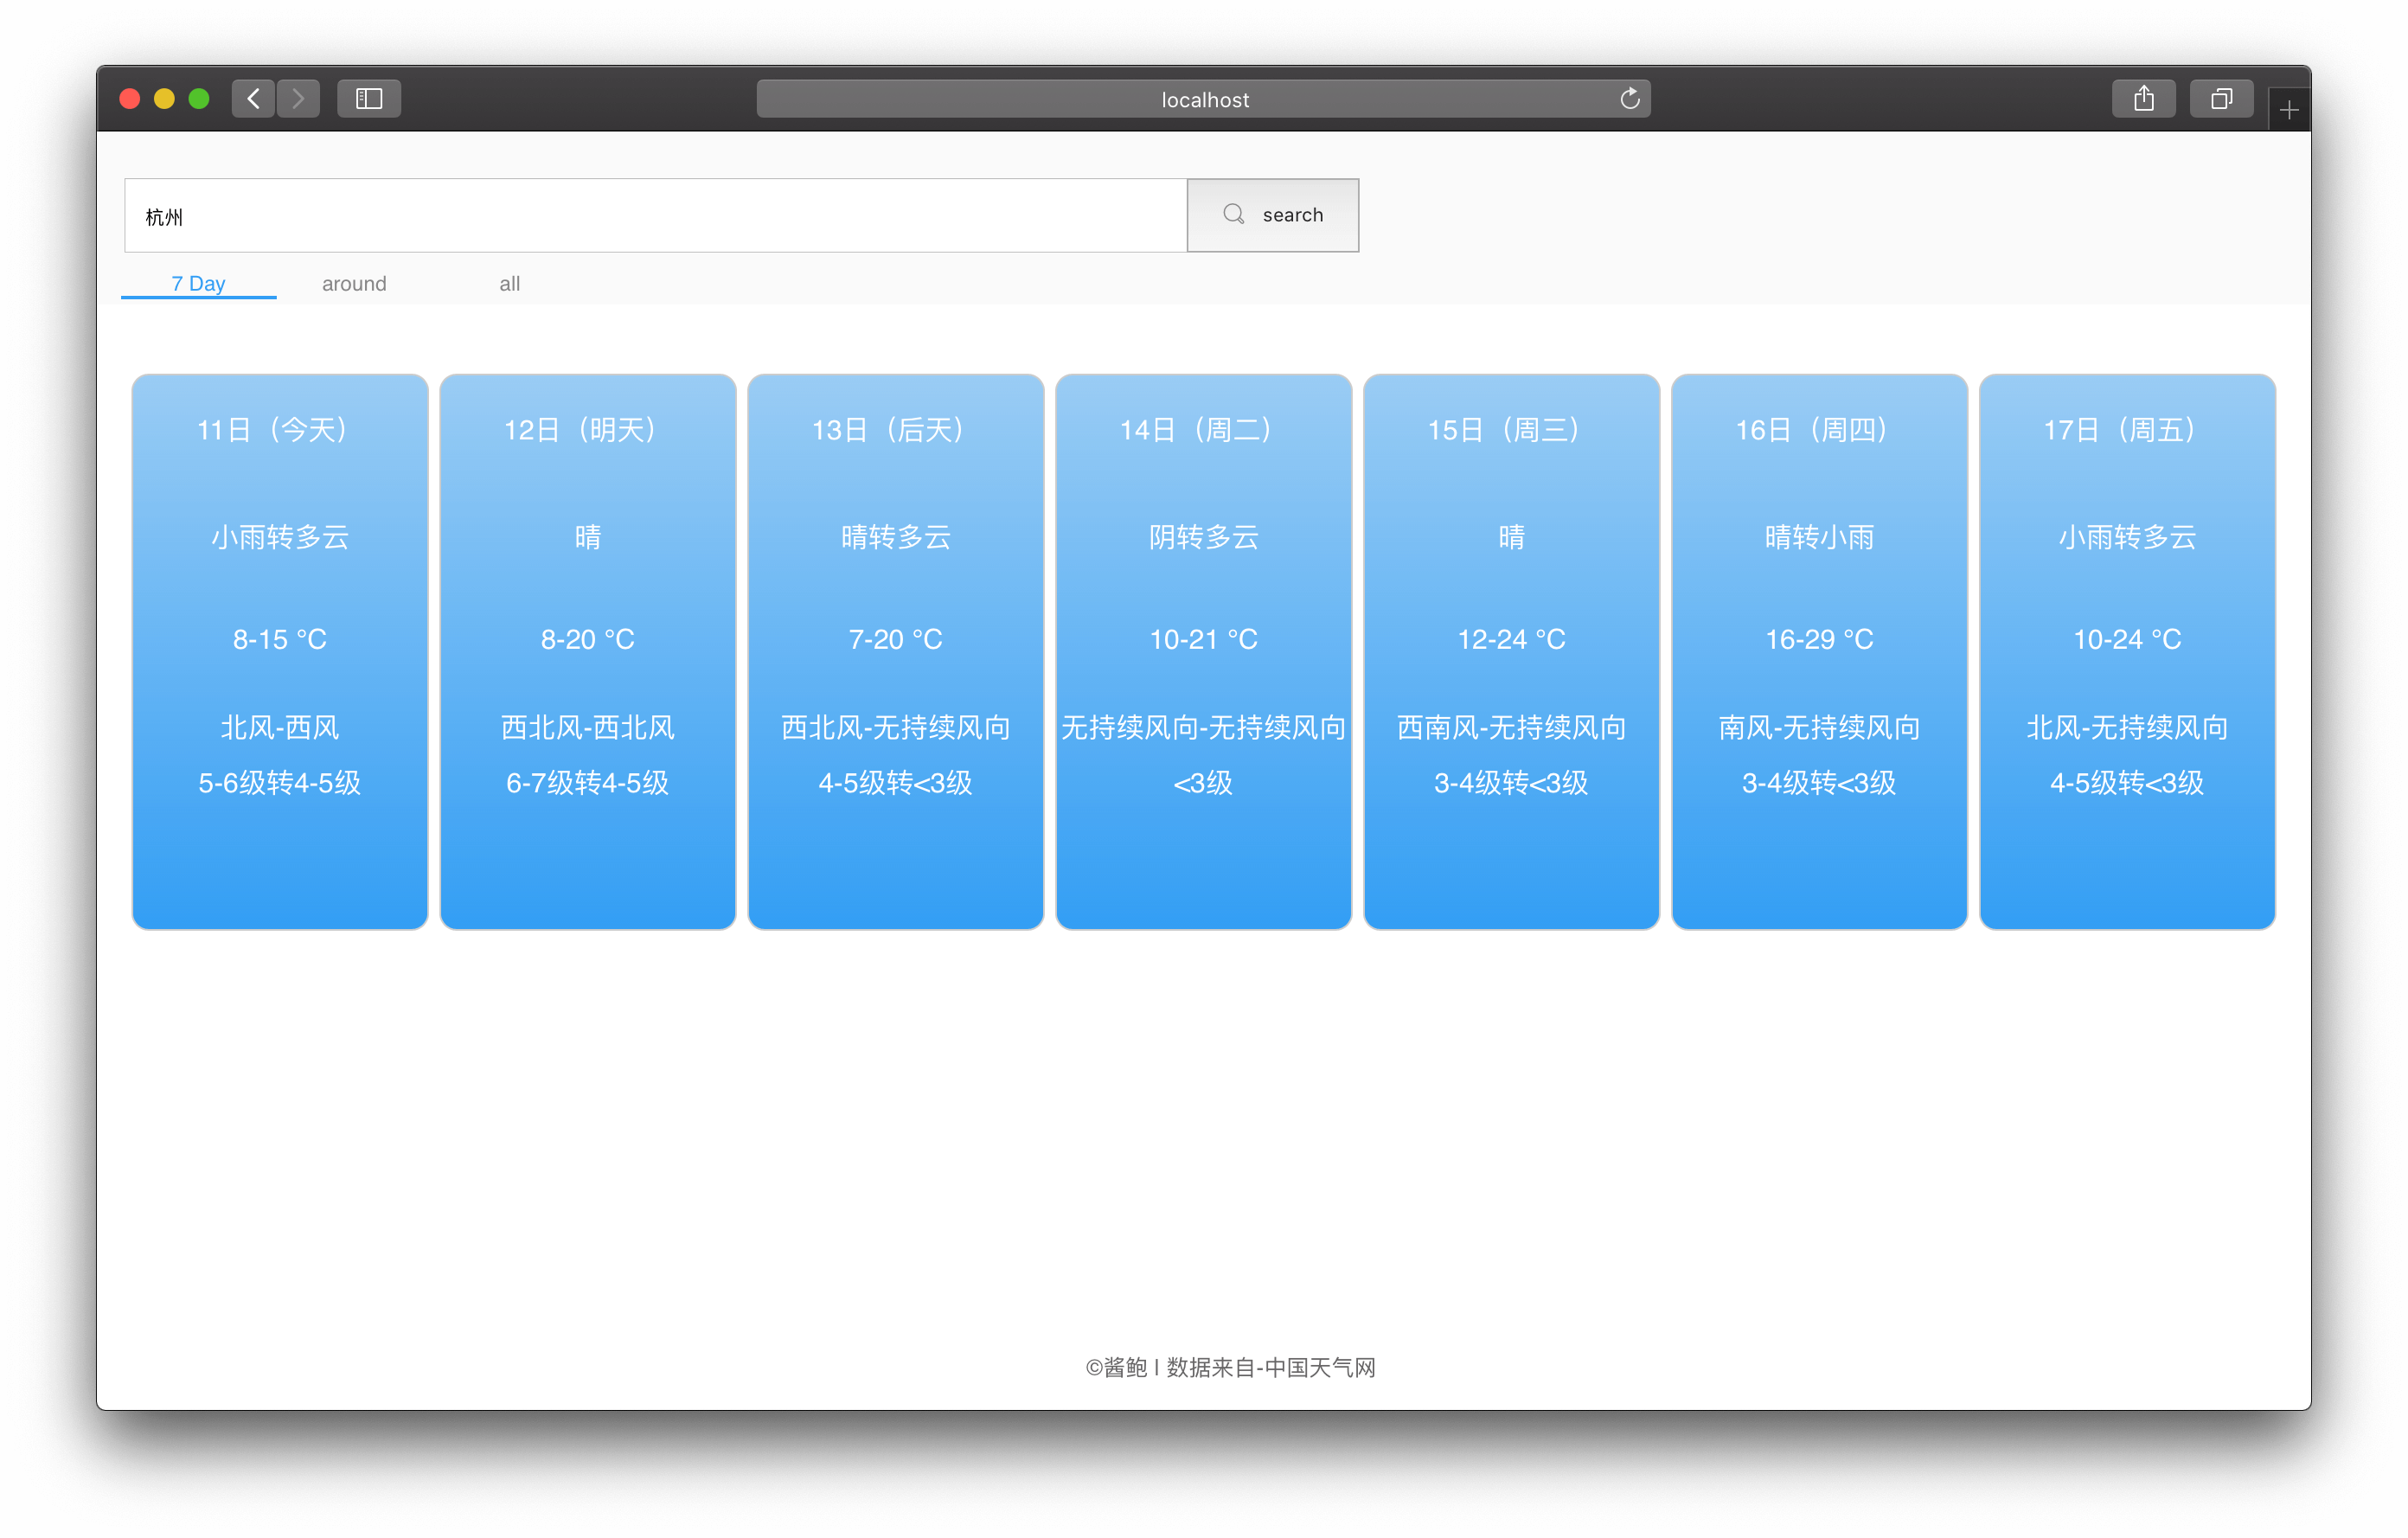This screenshot has height=1538, width=2408.
Task: Click the city search input field
Action: [655, 216]
